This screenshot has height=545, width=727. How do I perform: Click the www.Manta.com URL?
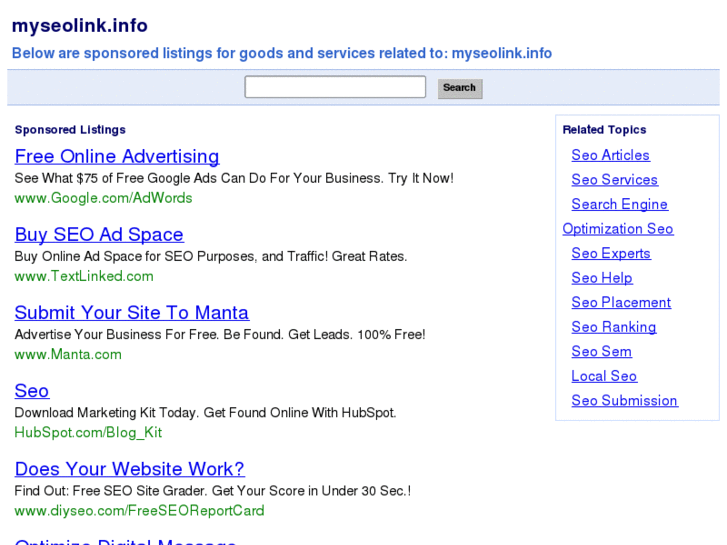pos(68,354)
